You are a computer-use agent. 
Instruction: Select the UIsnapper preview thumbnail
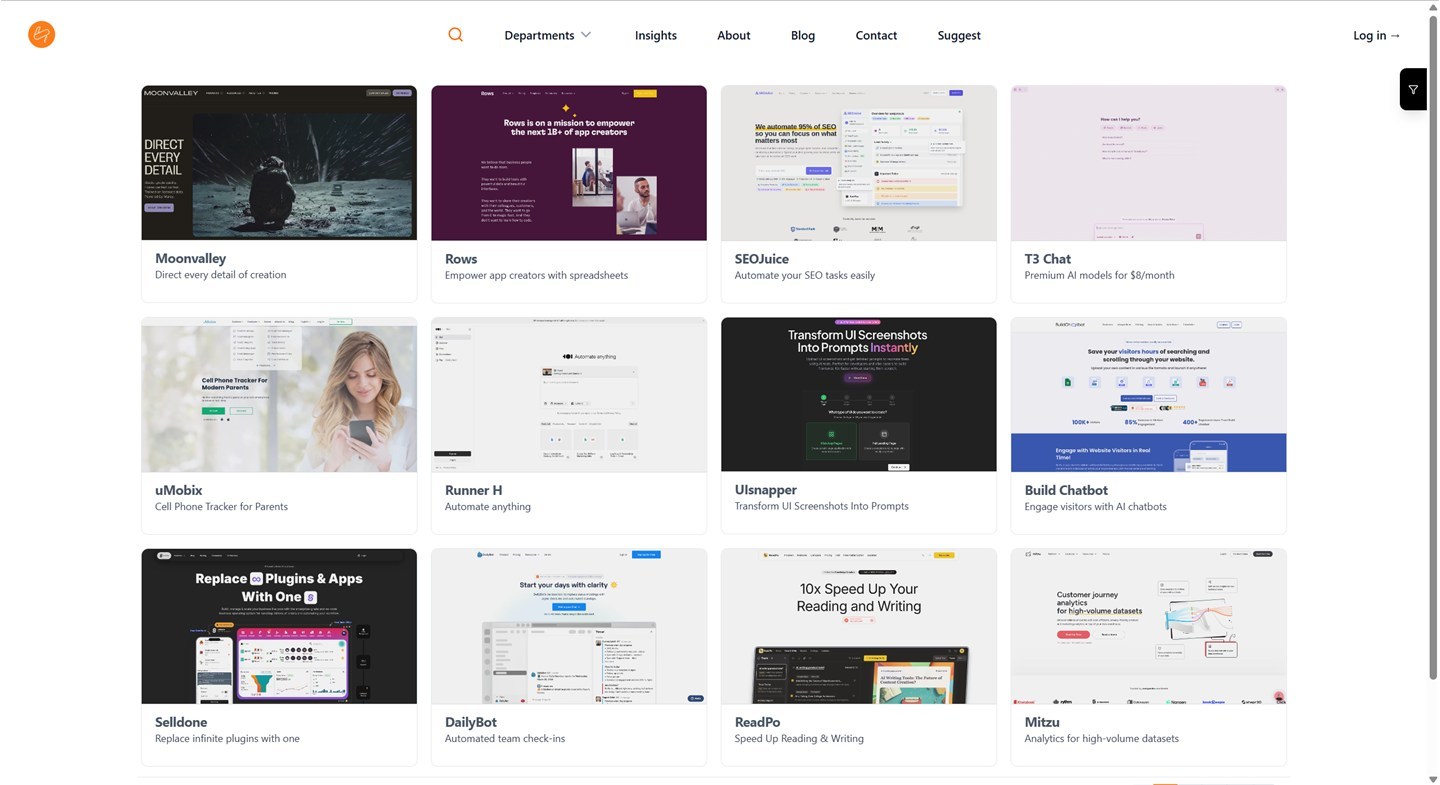tap(858, 394)
